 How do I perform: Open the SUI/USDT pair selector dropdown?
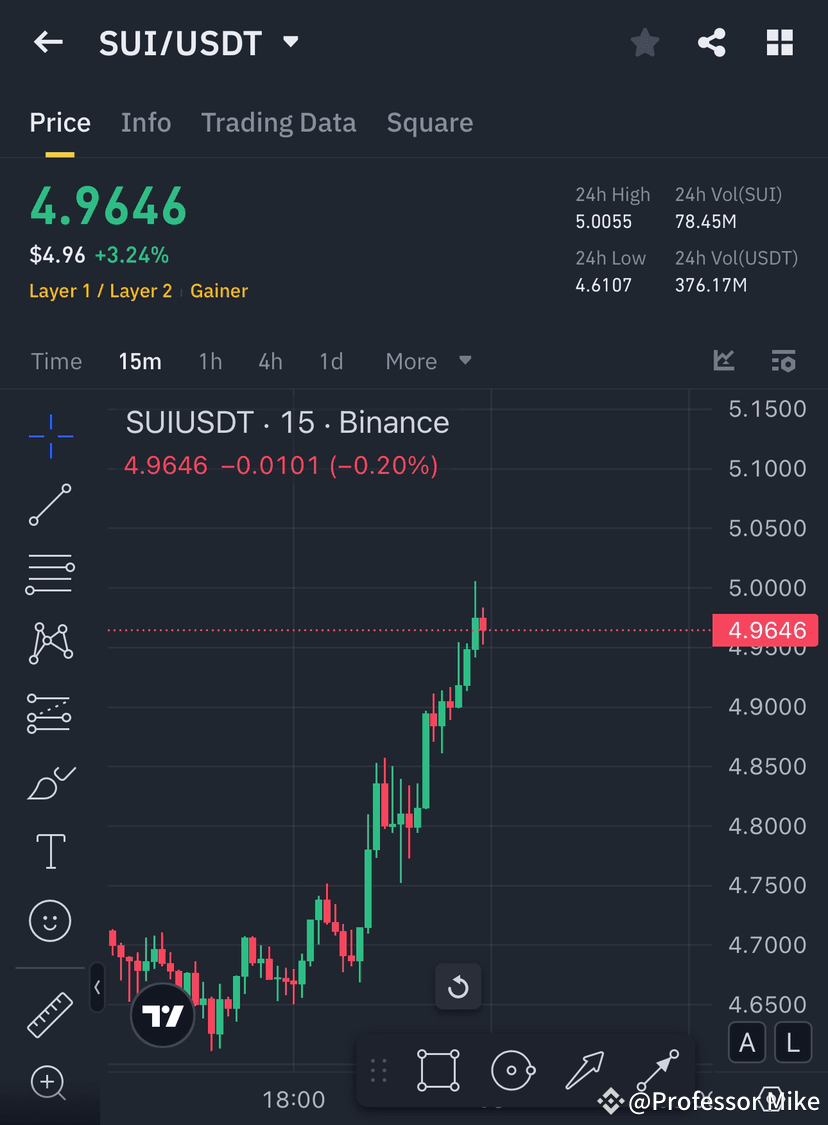click(289, 42)
